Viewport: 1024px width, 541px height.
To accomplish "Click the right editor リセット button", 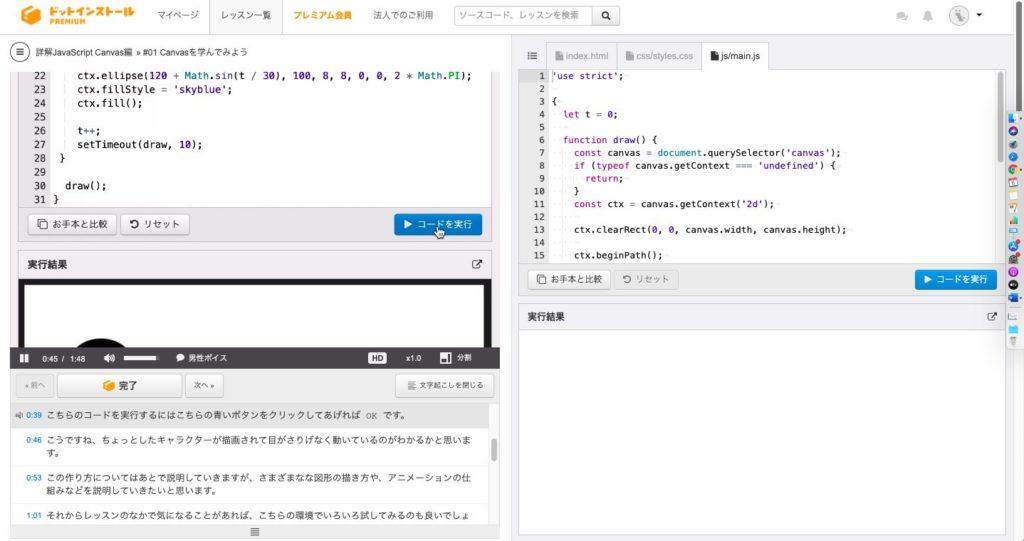I will click(x=646, y=279).
